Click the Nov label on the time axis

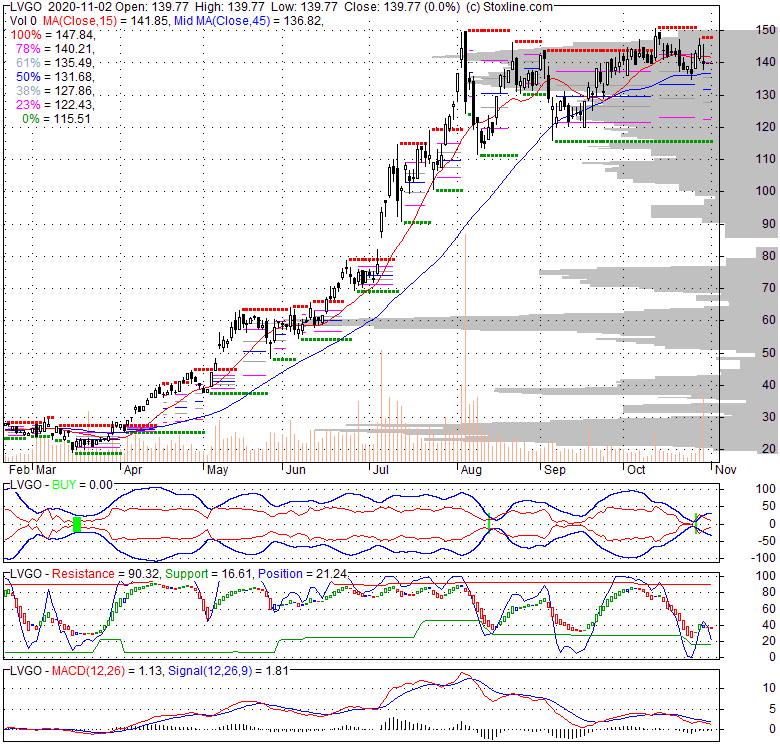pyautogui.click(x=725, y=470)
